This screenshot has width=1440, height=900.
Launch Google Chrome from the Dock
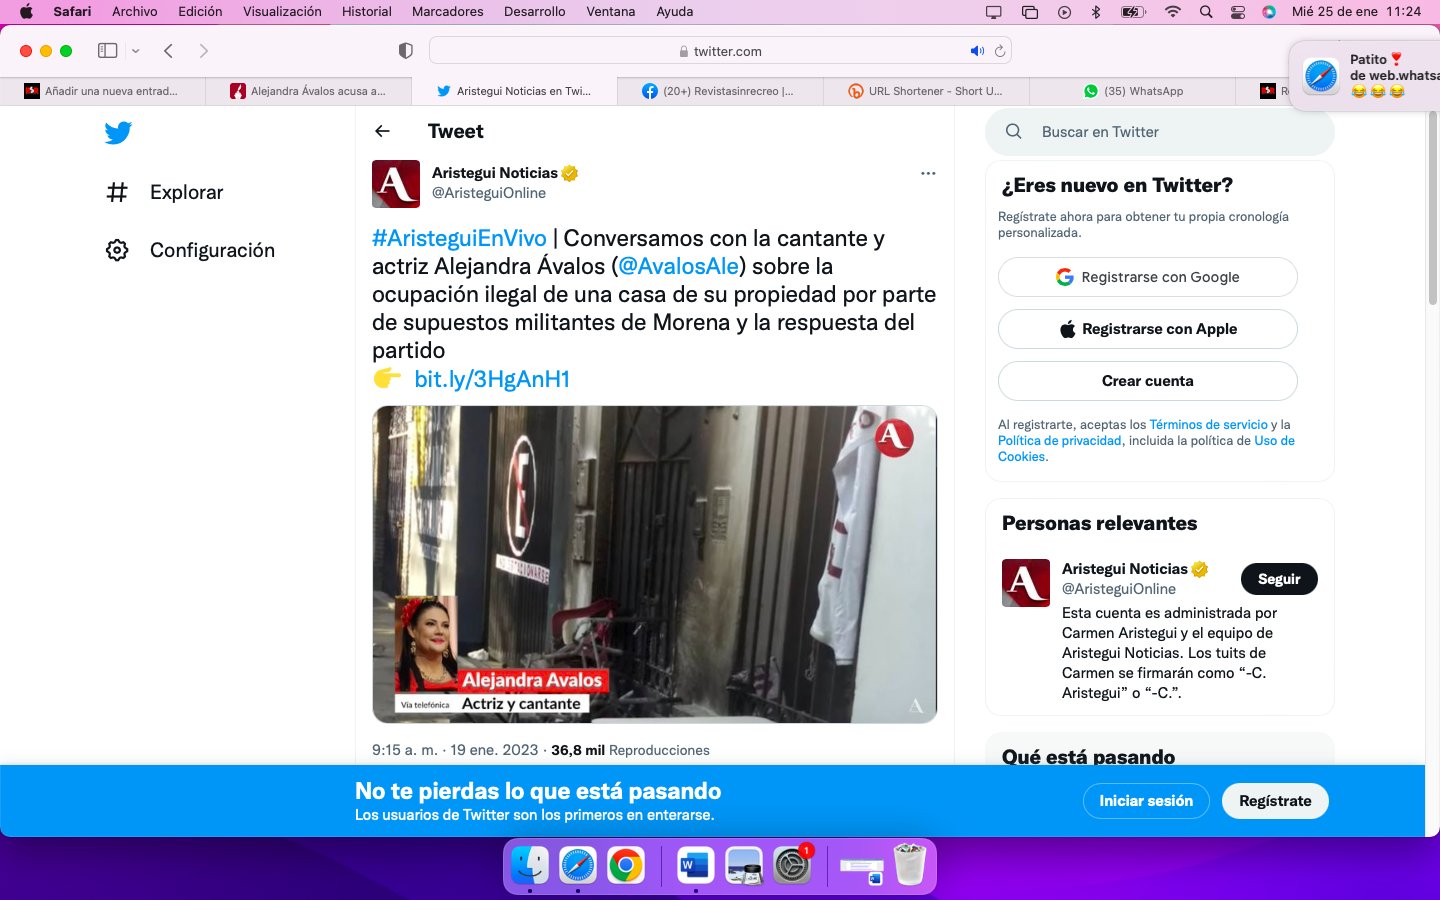pyautogui.click(x=626, y=866)
